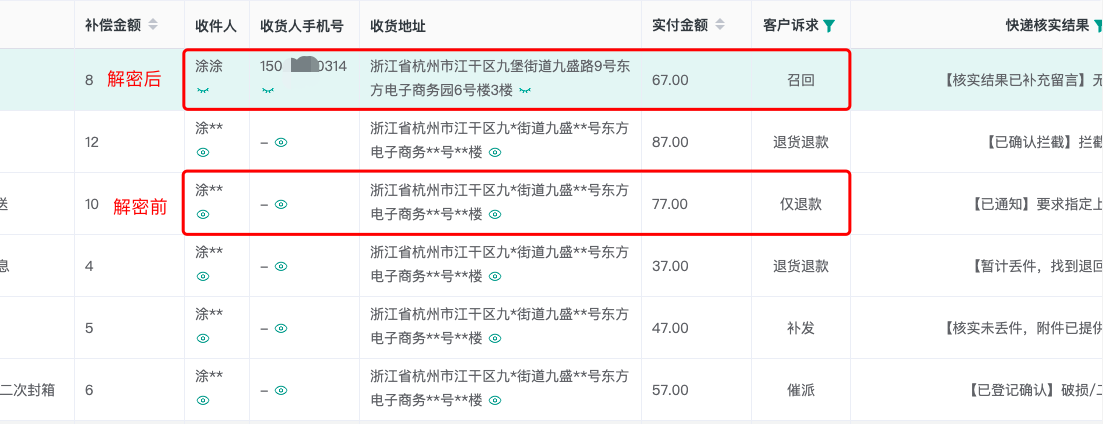The image size is (1103, 424).
Task: Reveal recipient name in the 37.00 row
Action: [x=203, y=276]
